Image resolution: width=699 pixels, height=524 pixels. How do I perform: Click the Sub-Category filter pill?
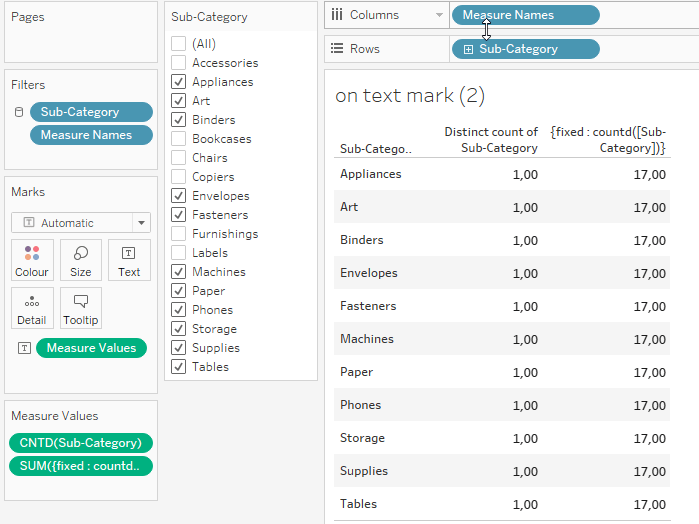91,112
